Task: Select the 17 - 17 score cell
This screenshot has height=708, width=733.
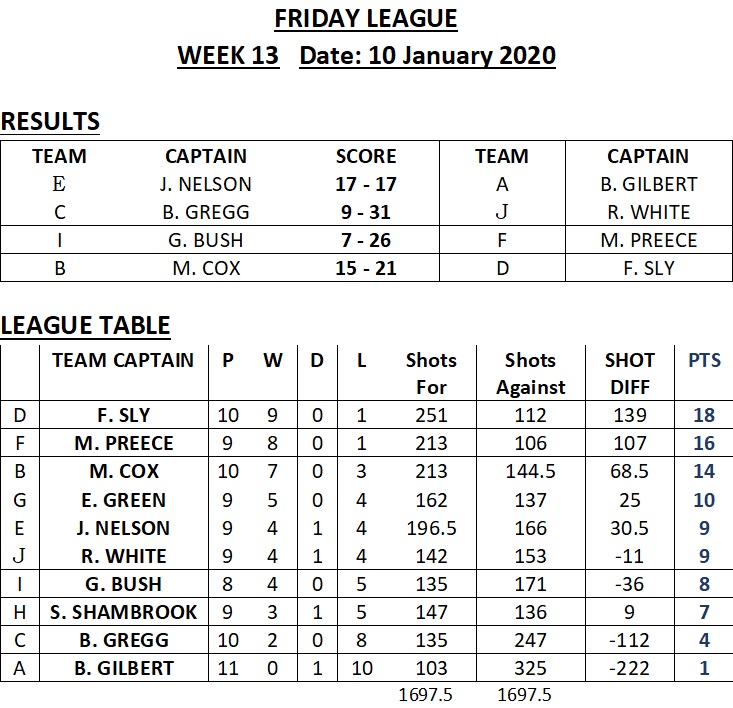Action: tap(366, 184)
